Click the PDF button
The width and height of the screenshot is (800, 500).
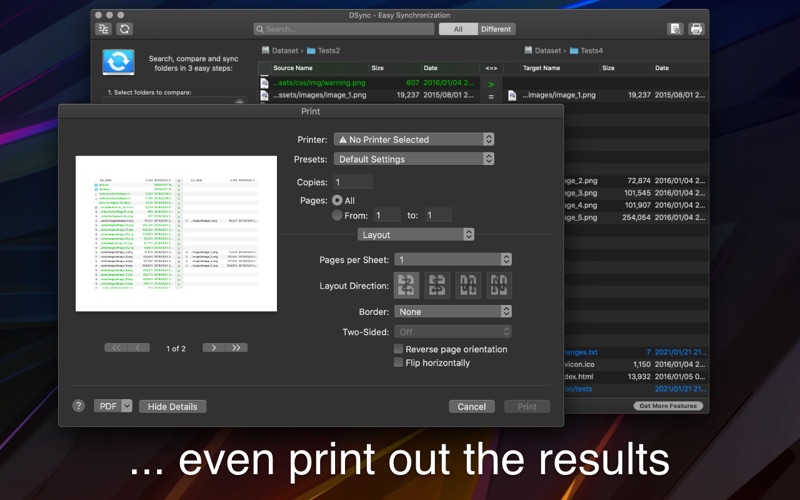click(108, 406)
